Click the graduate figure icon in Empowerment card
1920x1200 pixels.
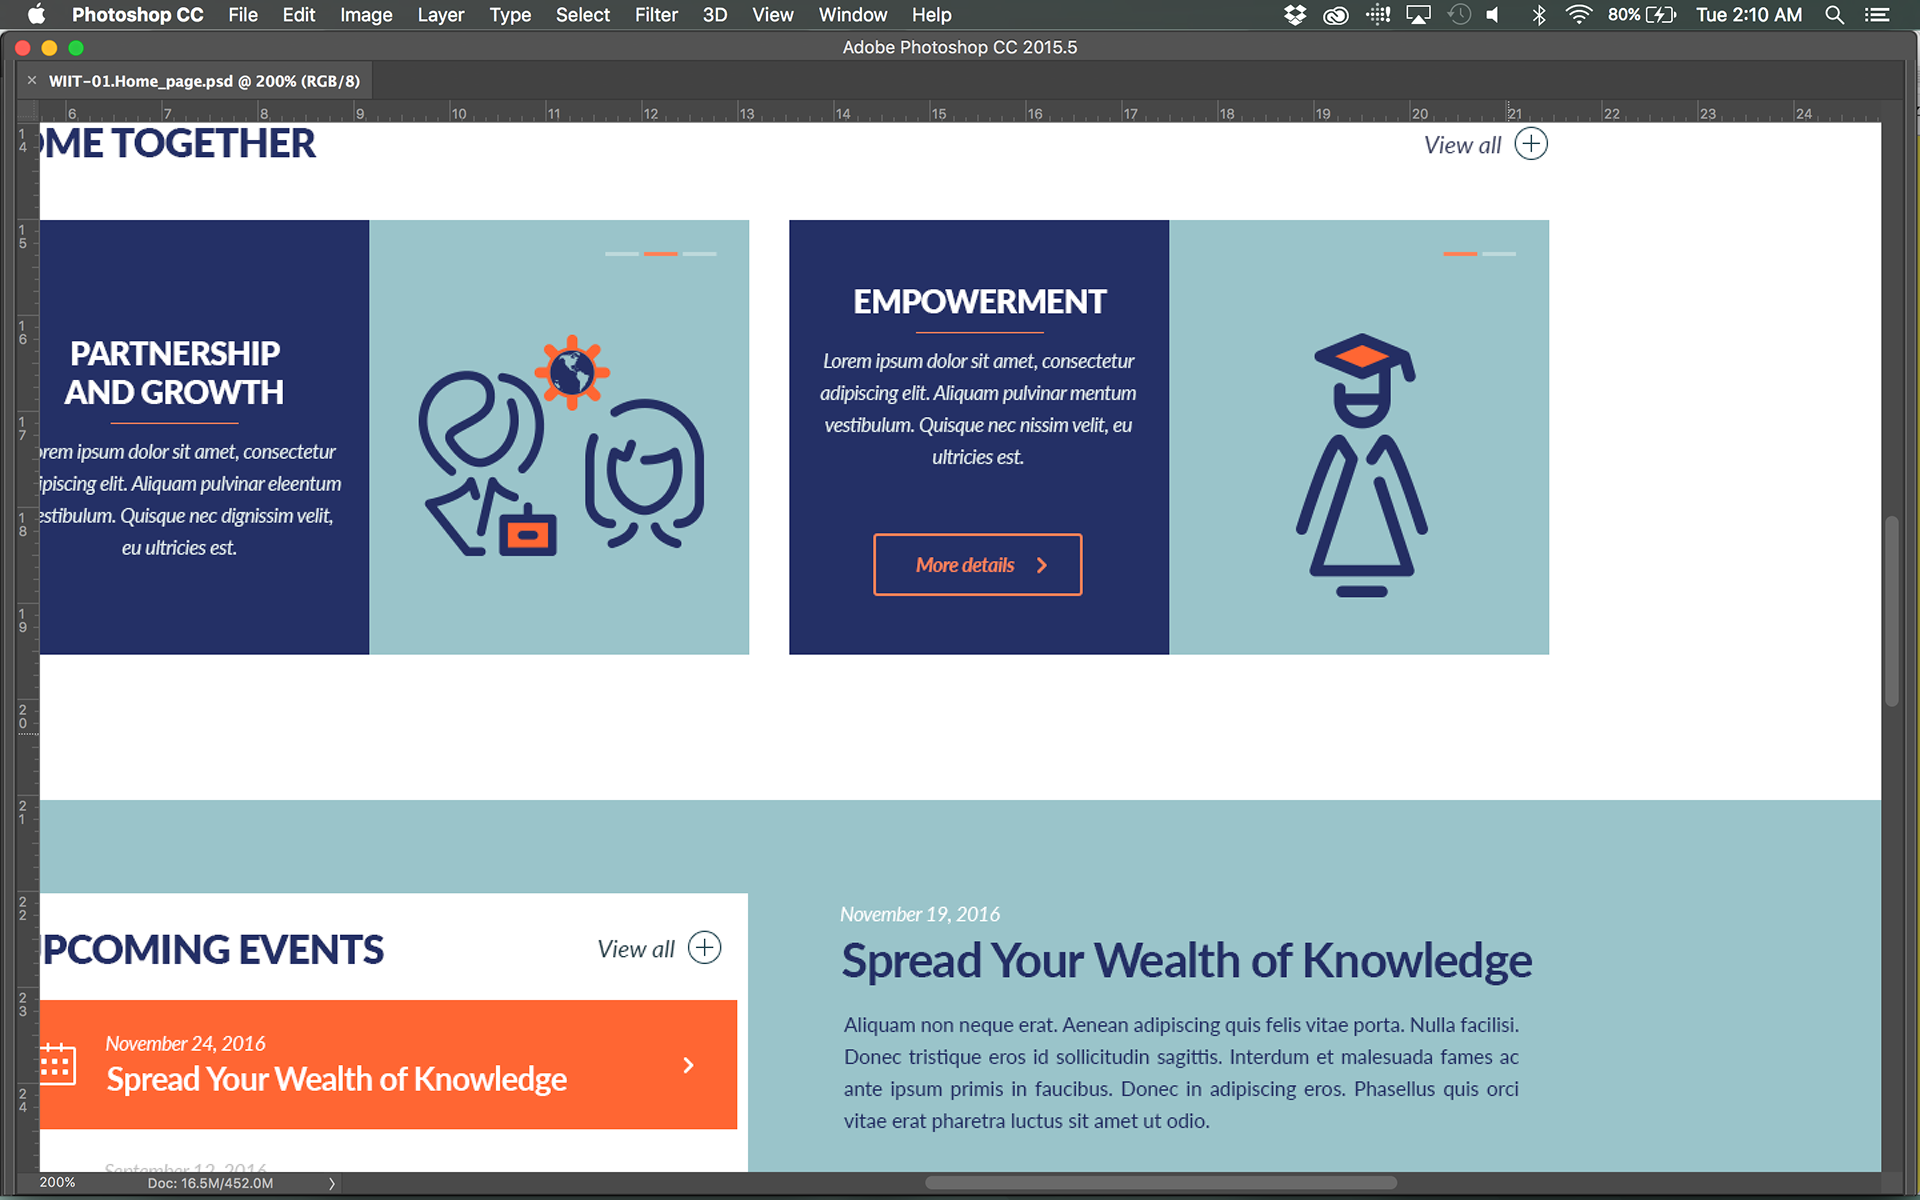click(1361, 465)
